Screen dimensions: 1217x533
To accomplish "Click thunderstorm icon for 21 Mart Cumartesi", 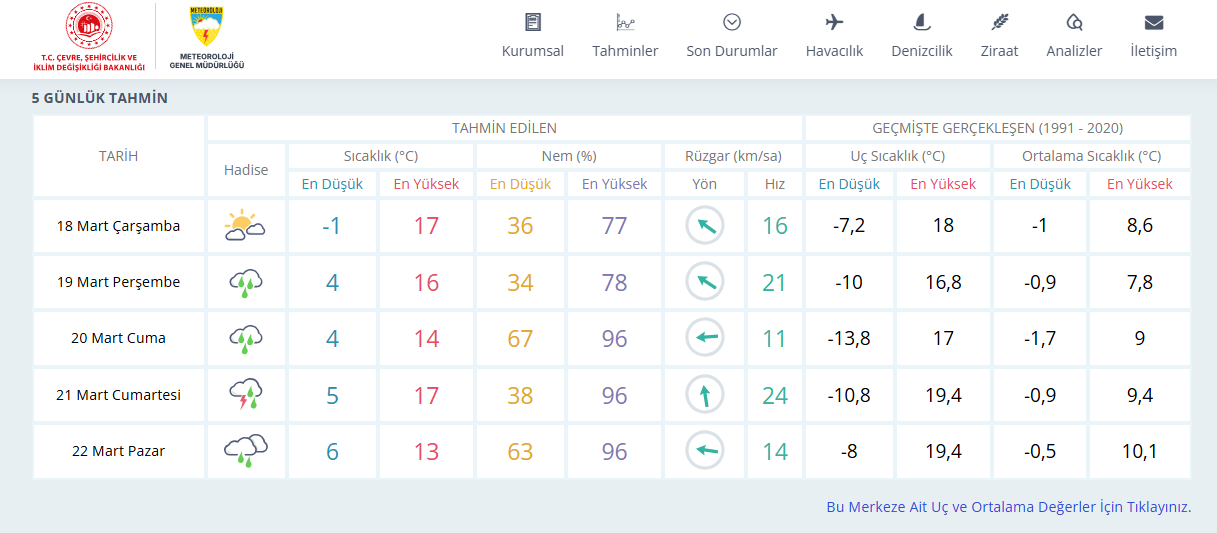I will click(245, 395).
